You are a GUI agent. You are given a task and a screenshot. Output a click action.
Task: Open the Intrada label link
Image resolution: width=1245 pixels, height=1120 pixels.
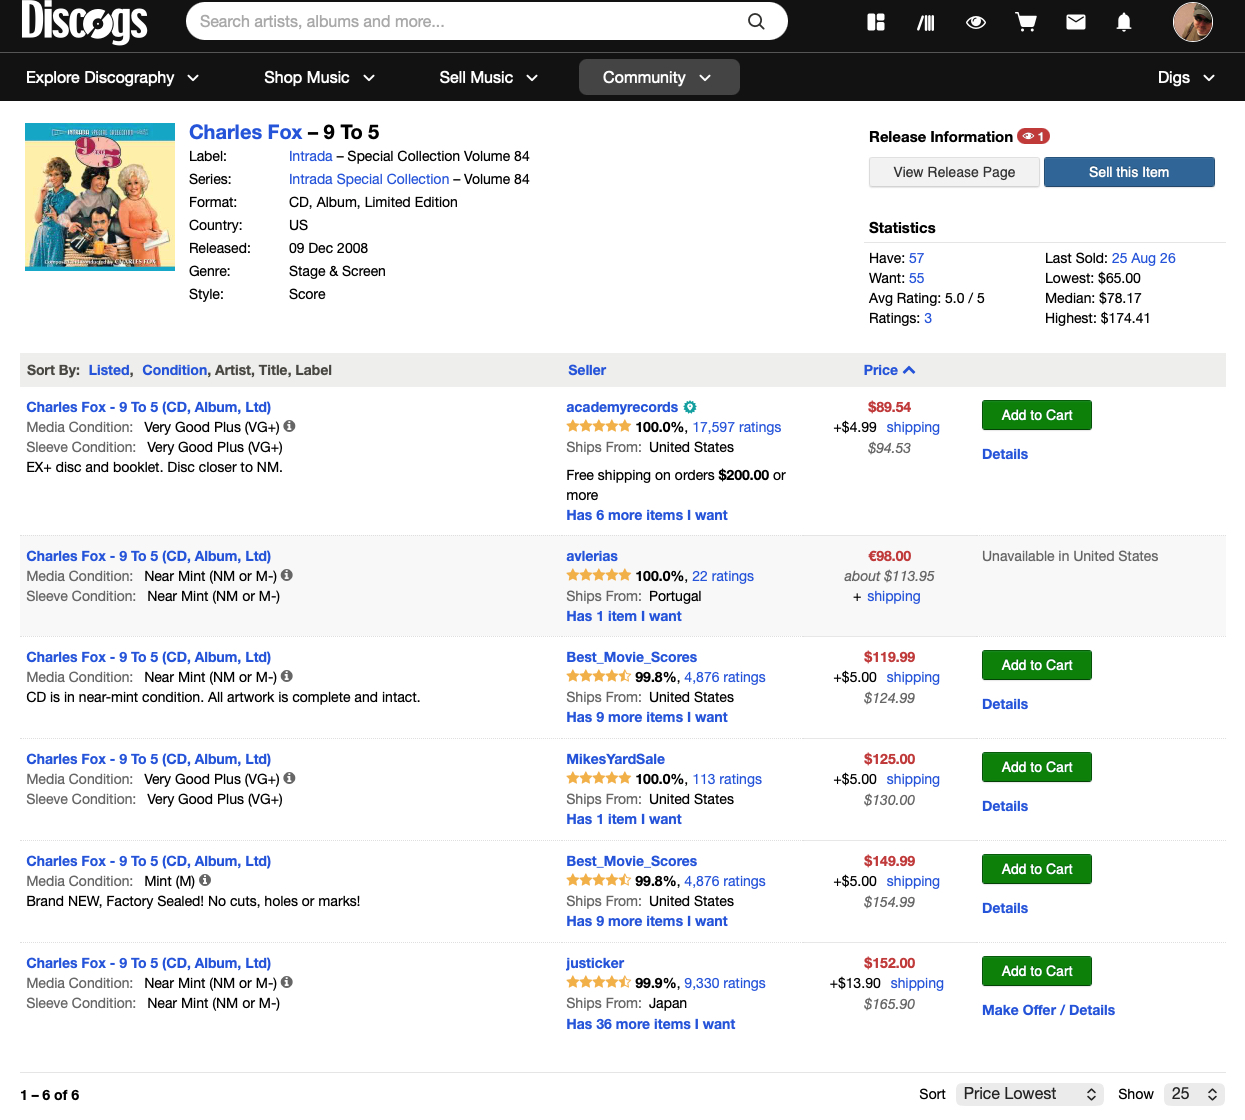pyautogui.click(x=311, y=156)
